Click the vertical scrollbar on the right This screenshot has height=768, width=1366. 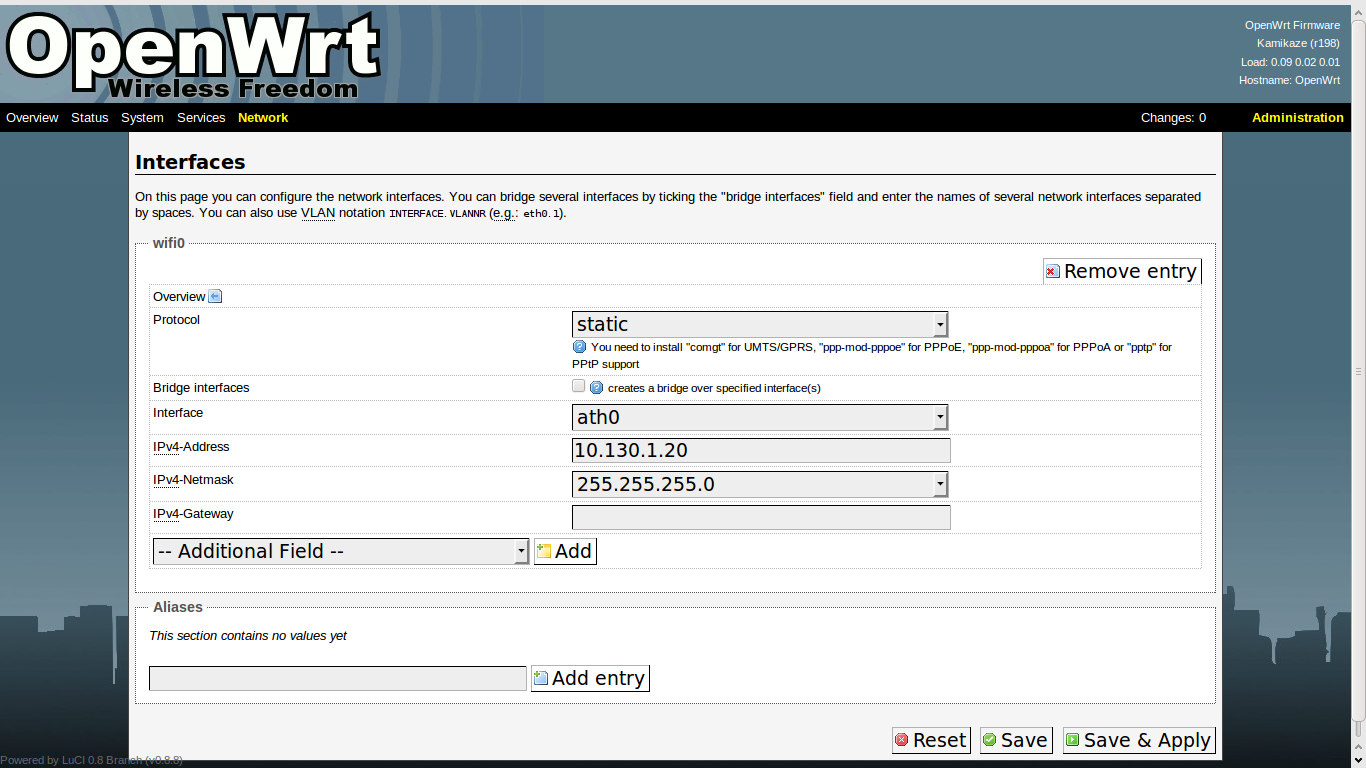coord(1358,371)
